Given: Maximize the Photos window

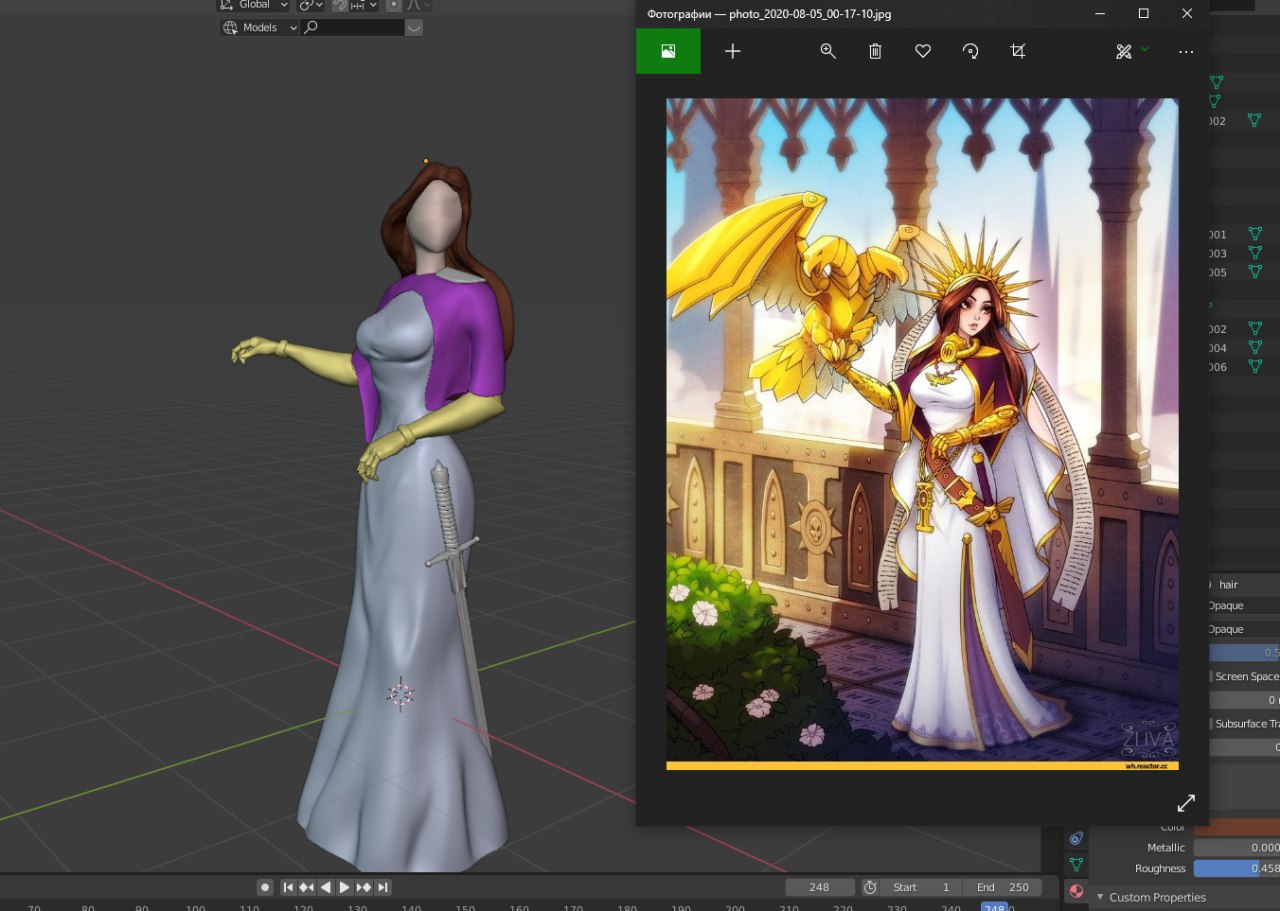Looking at the screenshot, I should tap(1143, 13).
